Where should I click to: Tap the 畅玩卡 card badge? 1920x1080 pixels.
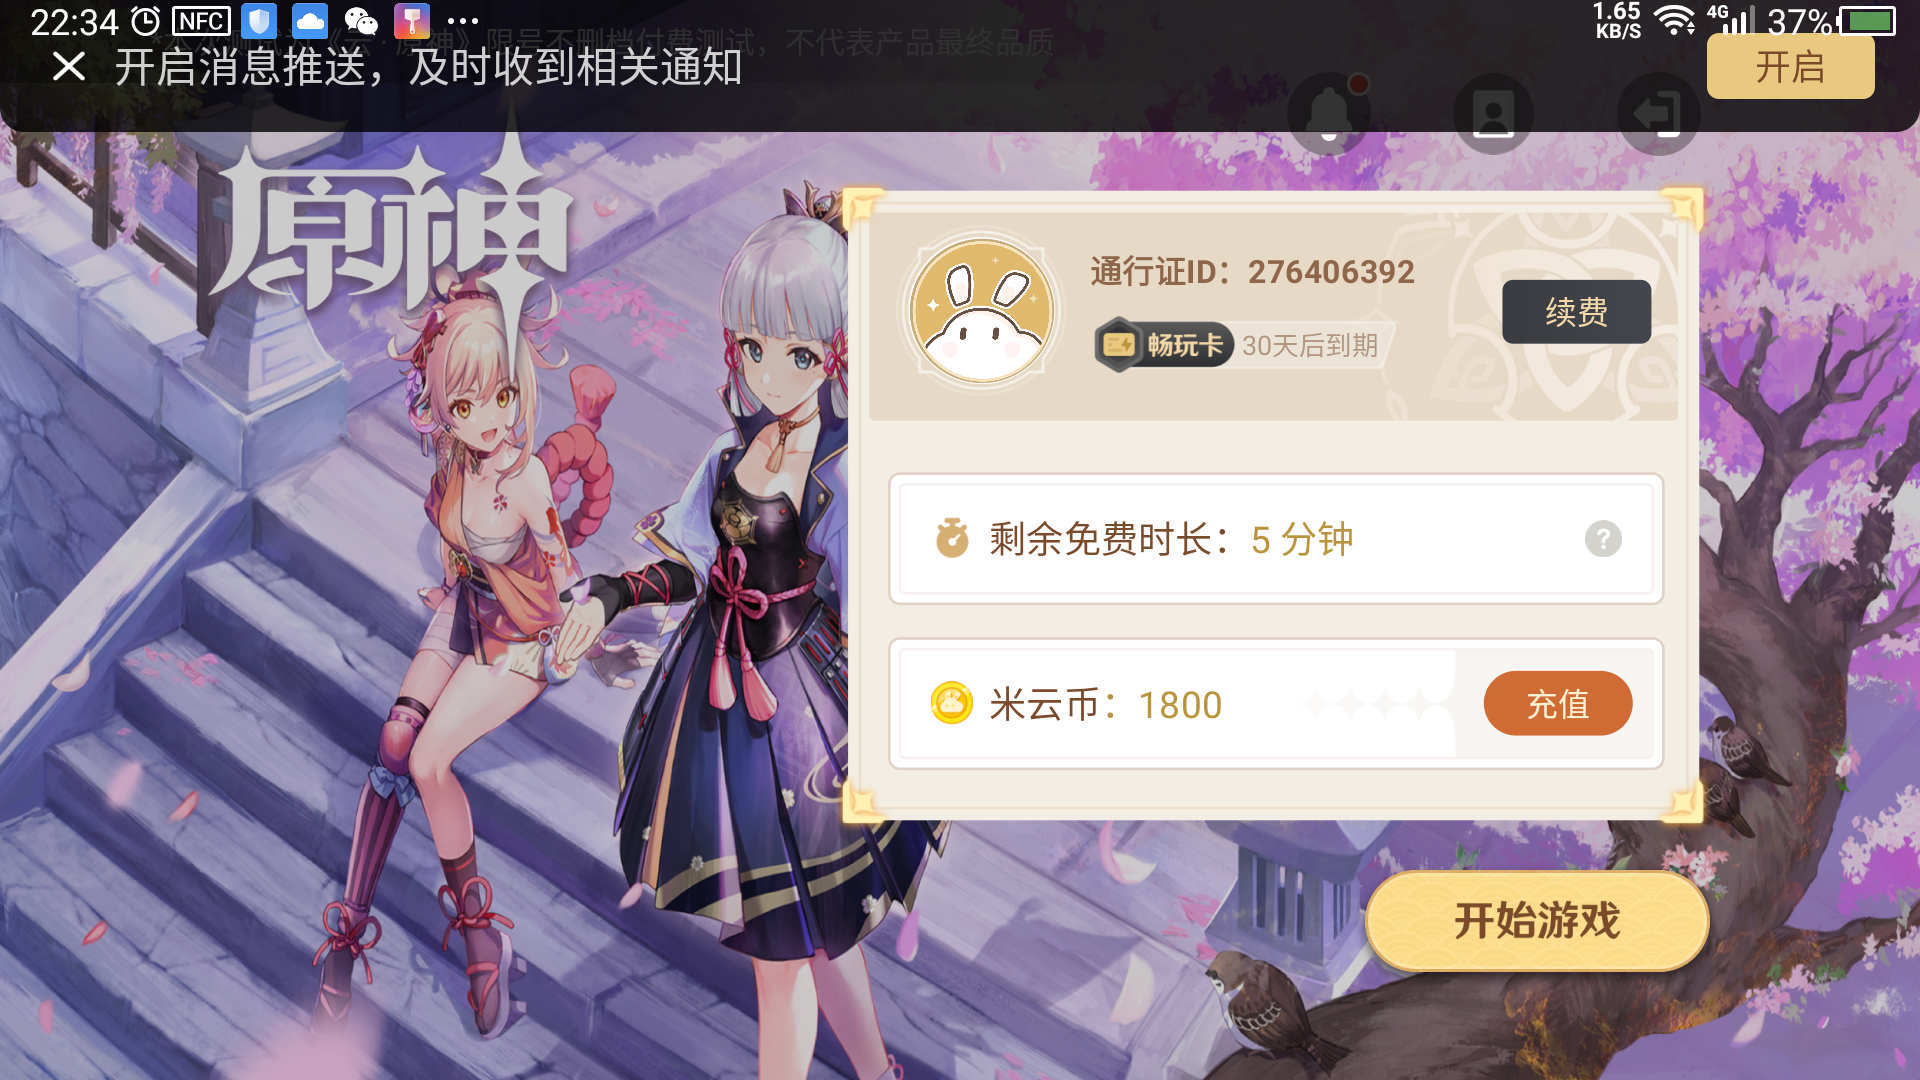pyautogui.click(x=1163, y=346)
